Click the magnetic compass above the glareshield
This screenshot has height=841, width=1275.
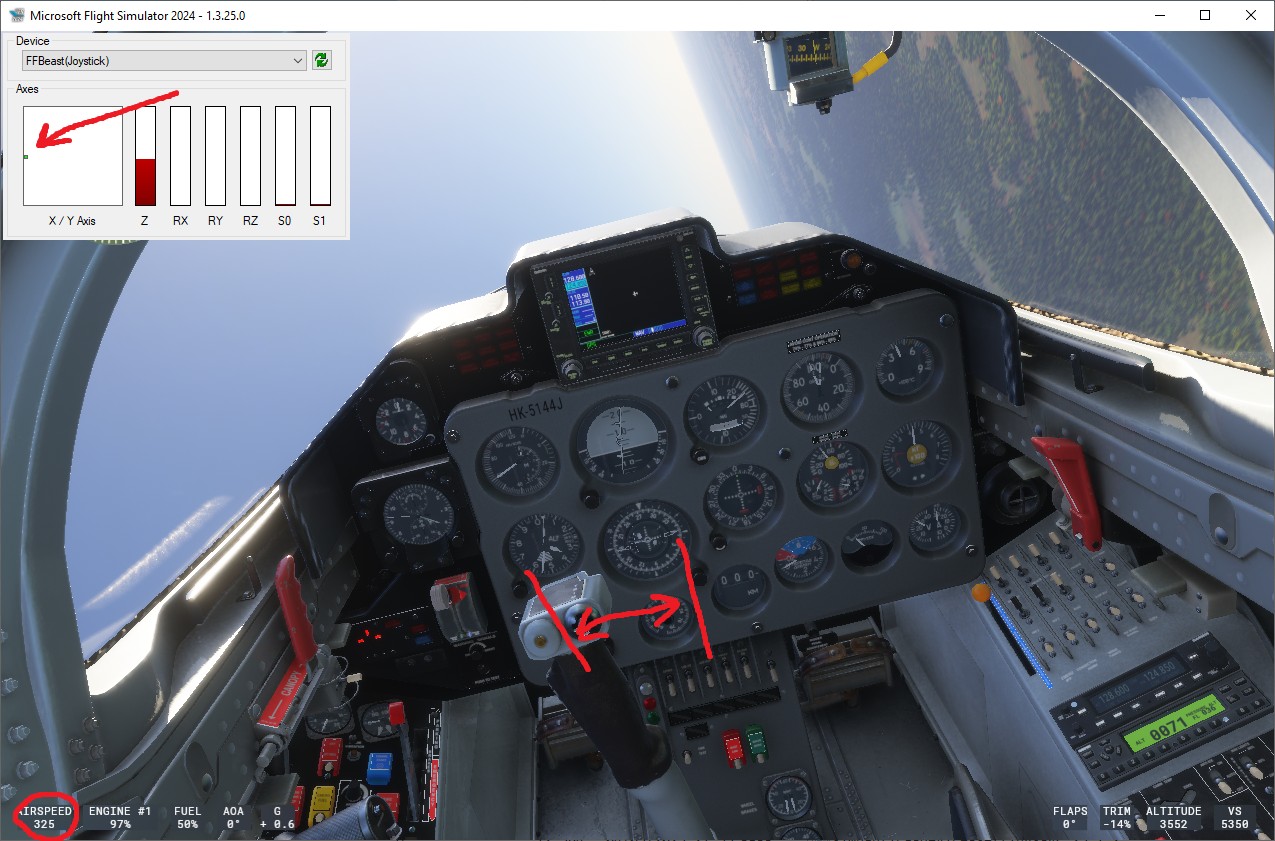coord(810,60)
